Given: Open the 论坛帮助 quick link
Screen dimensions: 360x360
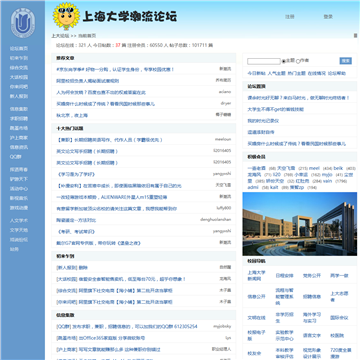Looking at the screenshot, I should click(337, 73).
